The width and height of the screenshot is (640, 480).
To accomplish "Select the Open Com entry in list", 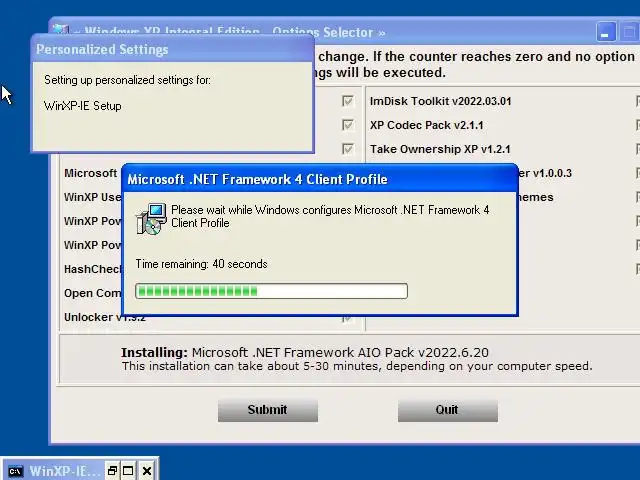I will click(92, 293).
